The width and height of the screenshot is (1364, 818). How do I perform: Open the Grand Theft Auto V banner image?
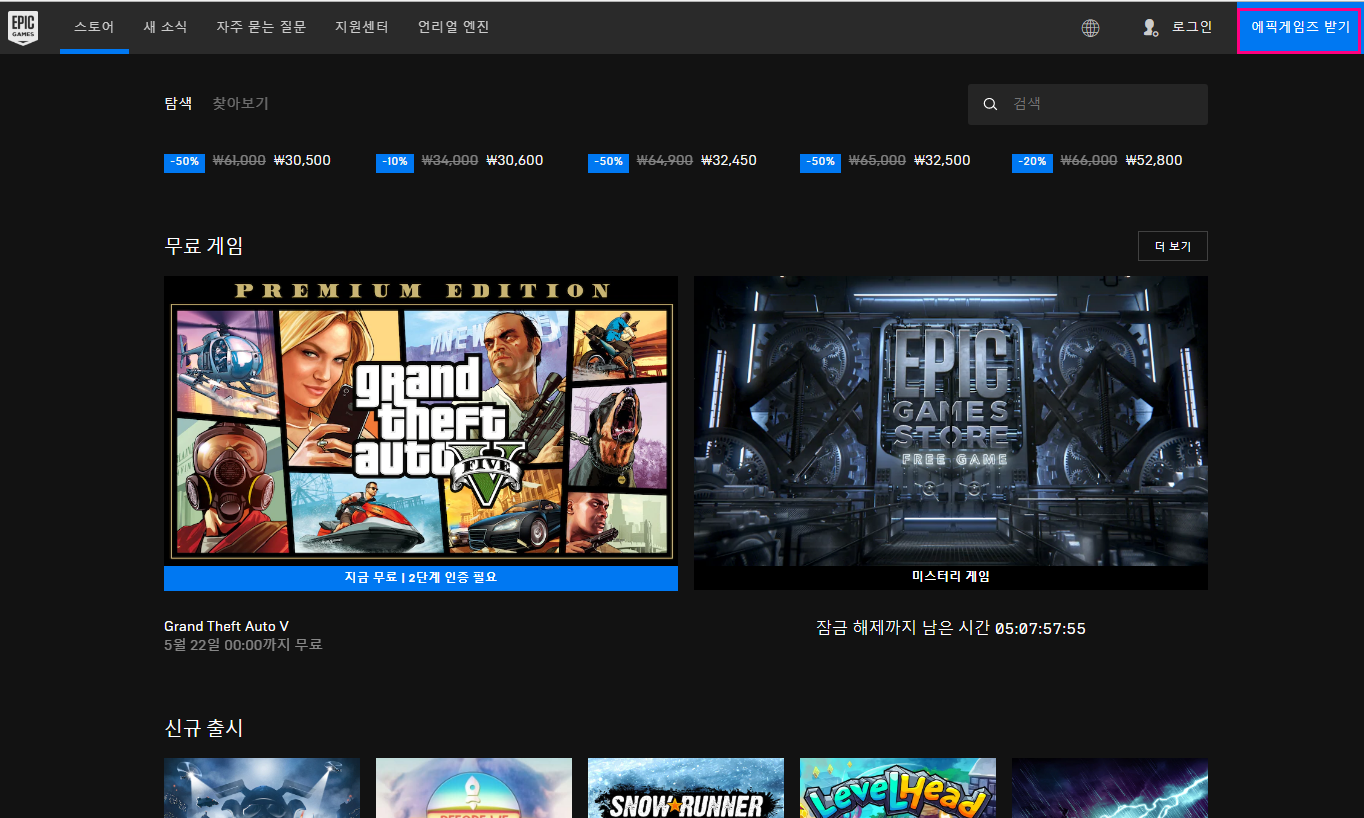[421, 420]
